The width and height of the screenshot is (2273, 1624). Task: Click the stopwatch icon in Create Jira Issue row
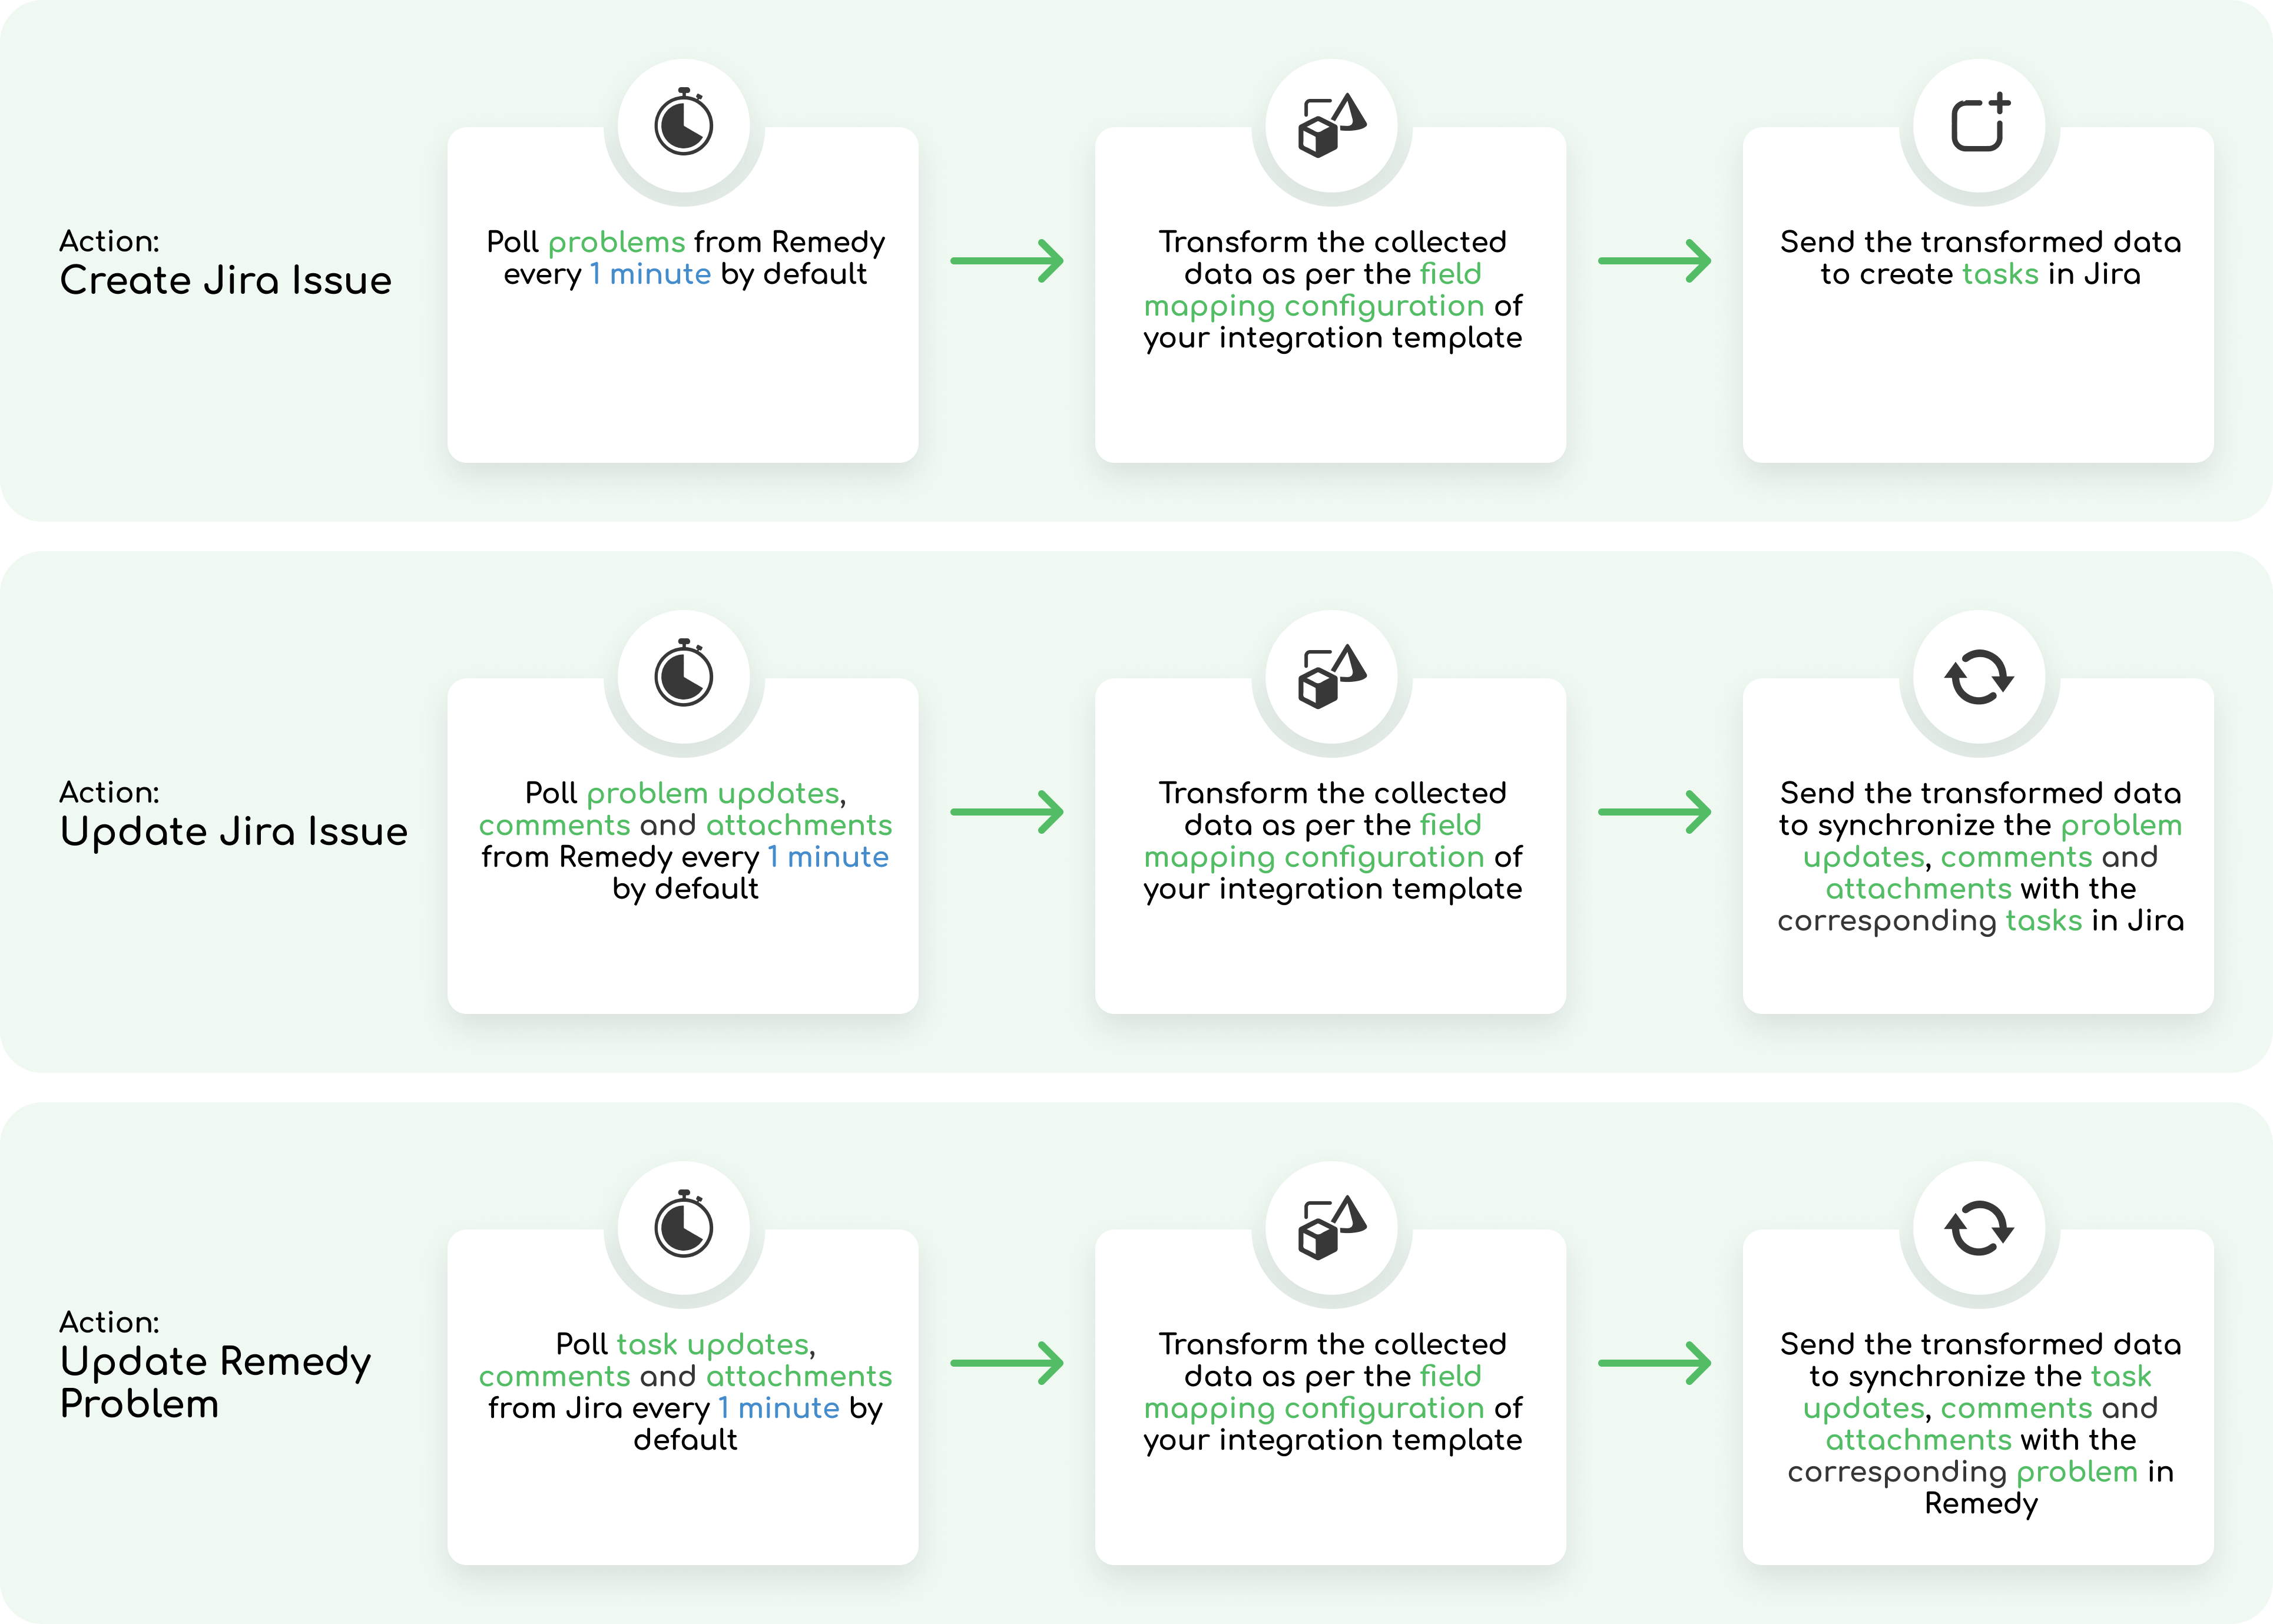coord(683,125)
